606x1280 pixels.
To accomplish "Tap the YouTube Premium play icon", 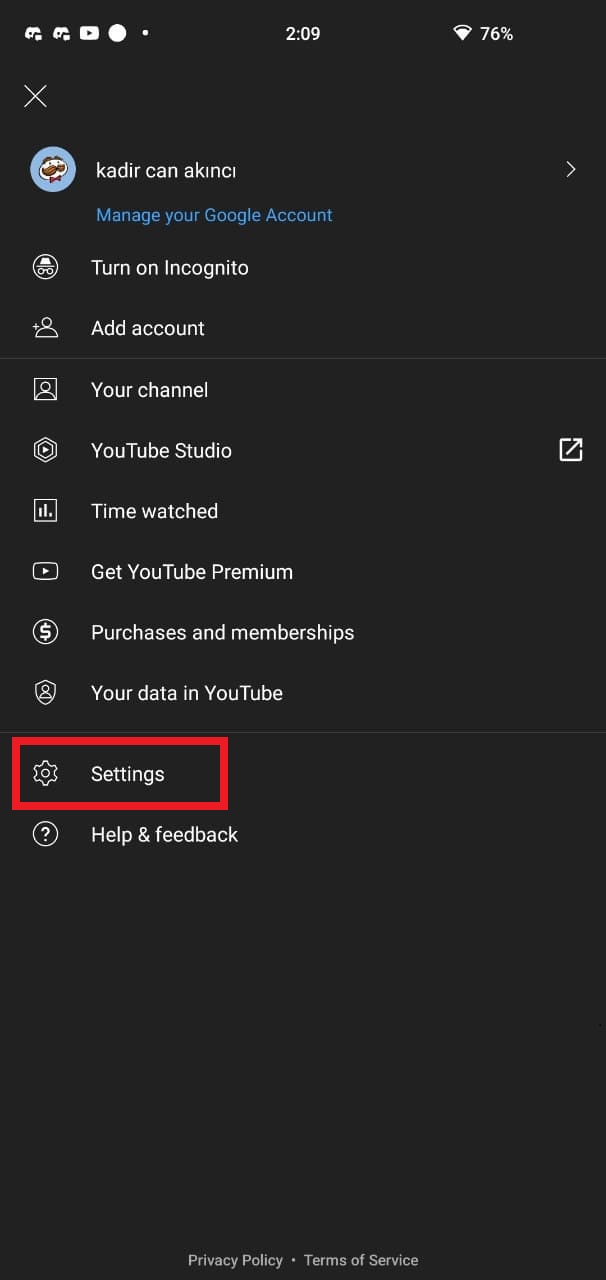I will [x=45, y=572].
